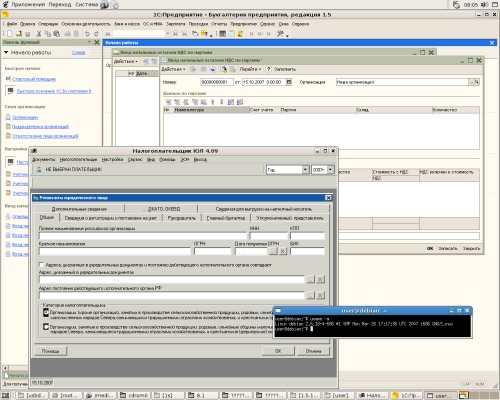Click the volume speaker icon in top panel
500x400 pixels.
pos(484,5)
